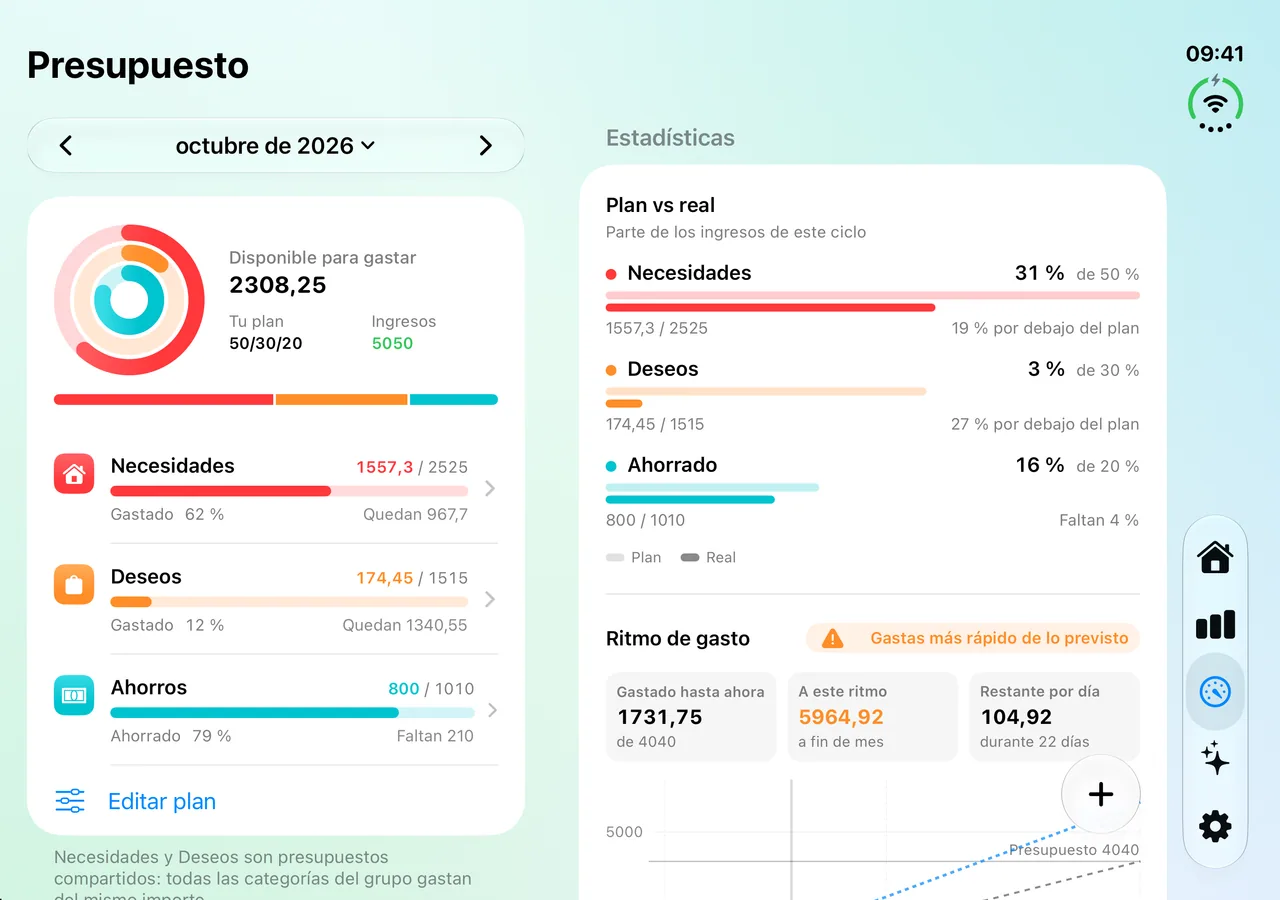Open the Editar plan link
The height and width of the screenshot is (900, 1280).
pyautogui.click(x=162, y=801)
